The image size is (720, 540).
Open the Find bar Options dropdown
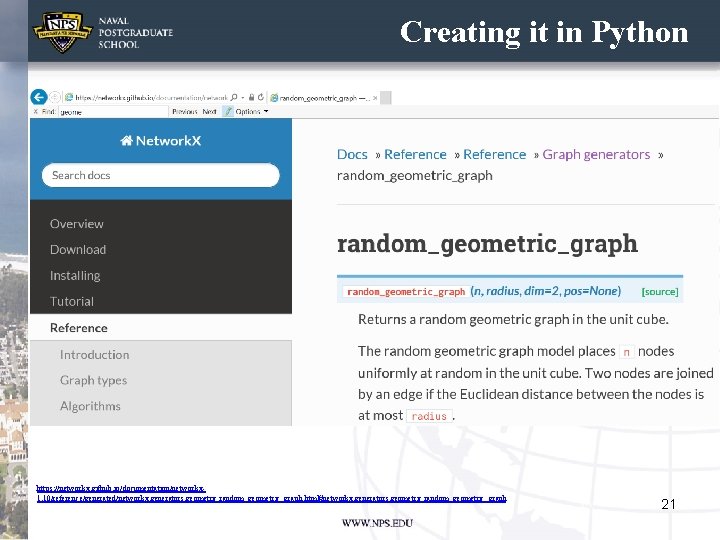[x=252, y=112]
